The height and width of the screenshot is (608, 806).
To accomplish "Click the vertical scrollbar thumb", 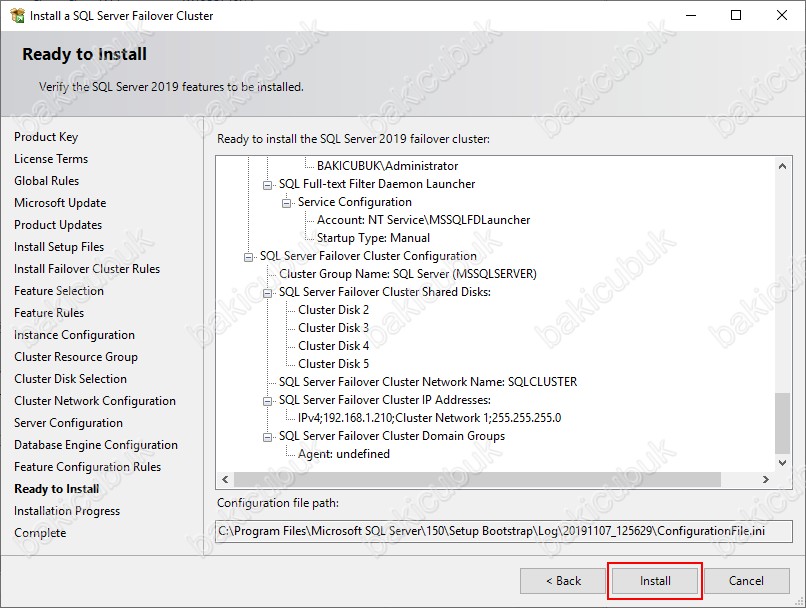I will (782, 423).
